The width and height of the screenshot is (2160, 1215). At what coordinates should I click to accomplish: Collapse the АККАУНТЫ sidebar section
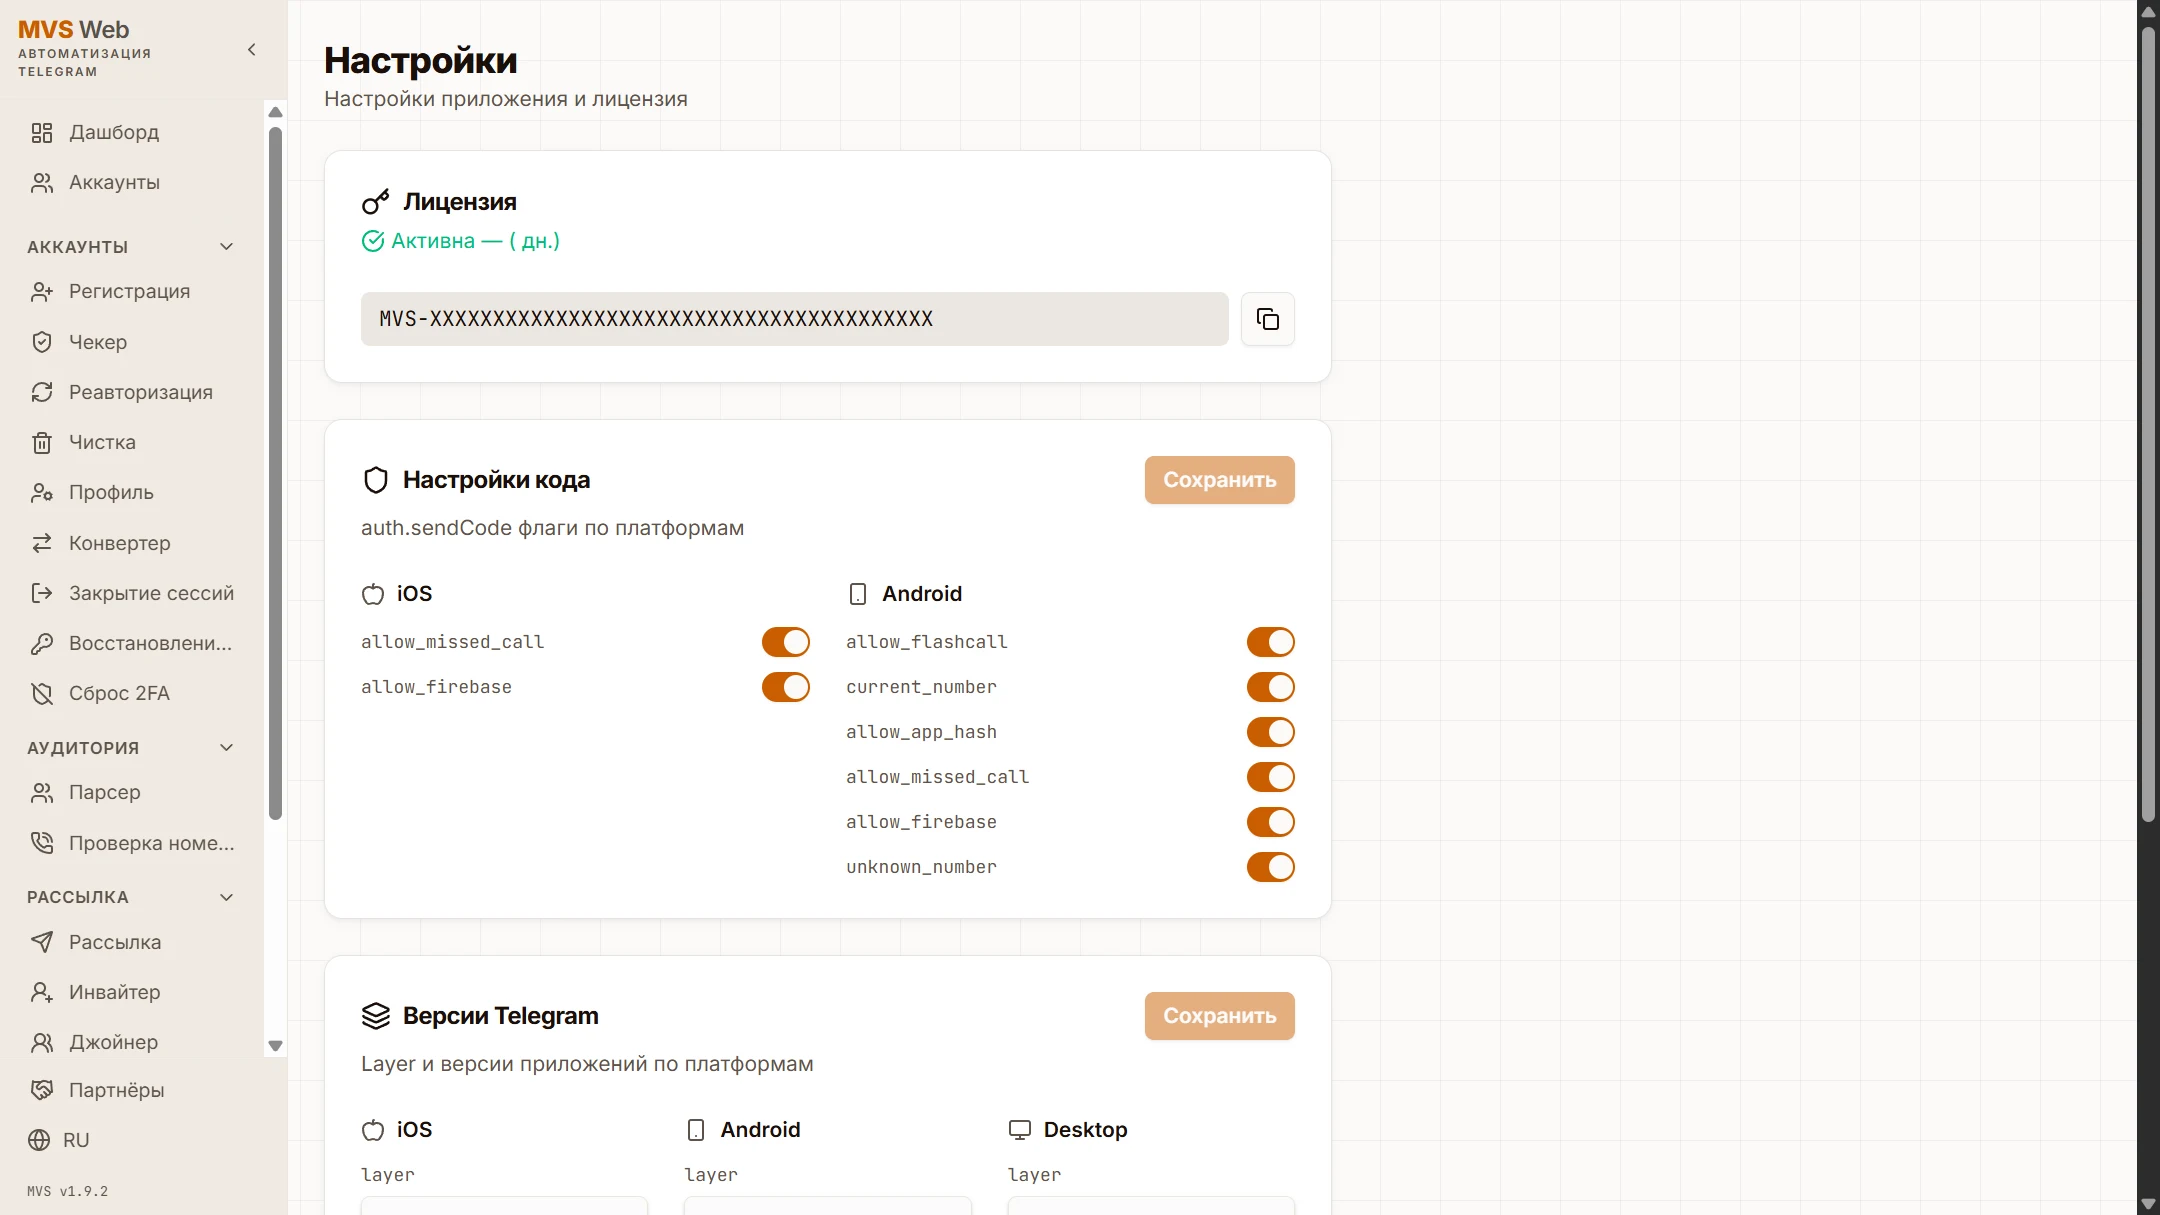[x=226, y=247]
